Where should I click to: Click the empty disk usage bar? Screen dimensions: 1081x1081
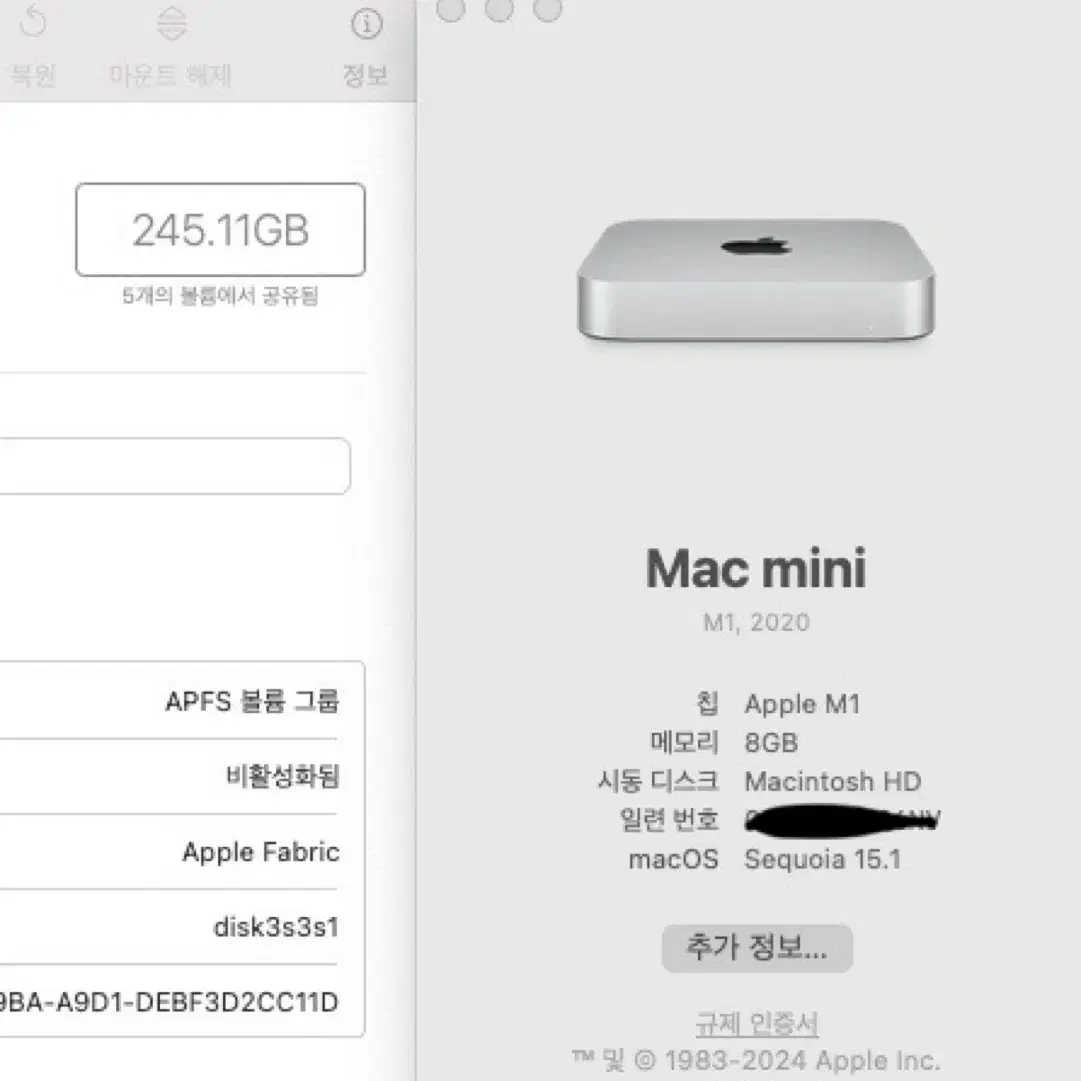point(175,466)
